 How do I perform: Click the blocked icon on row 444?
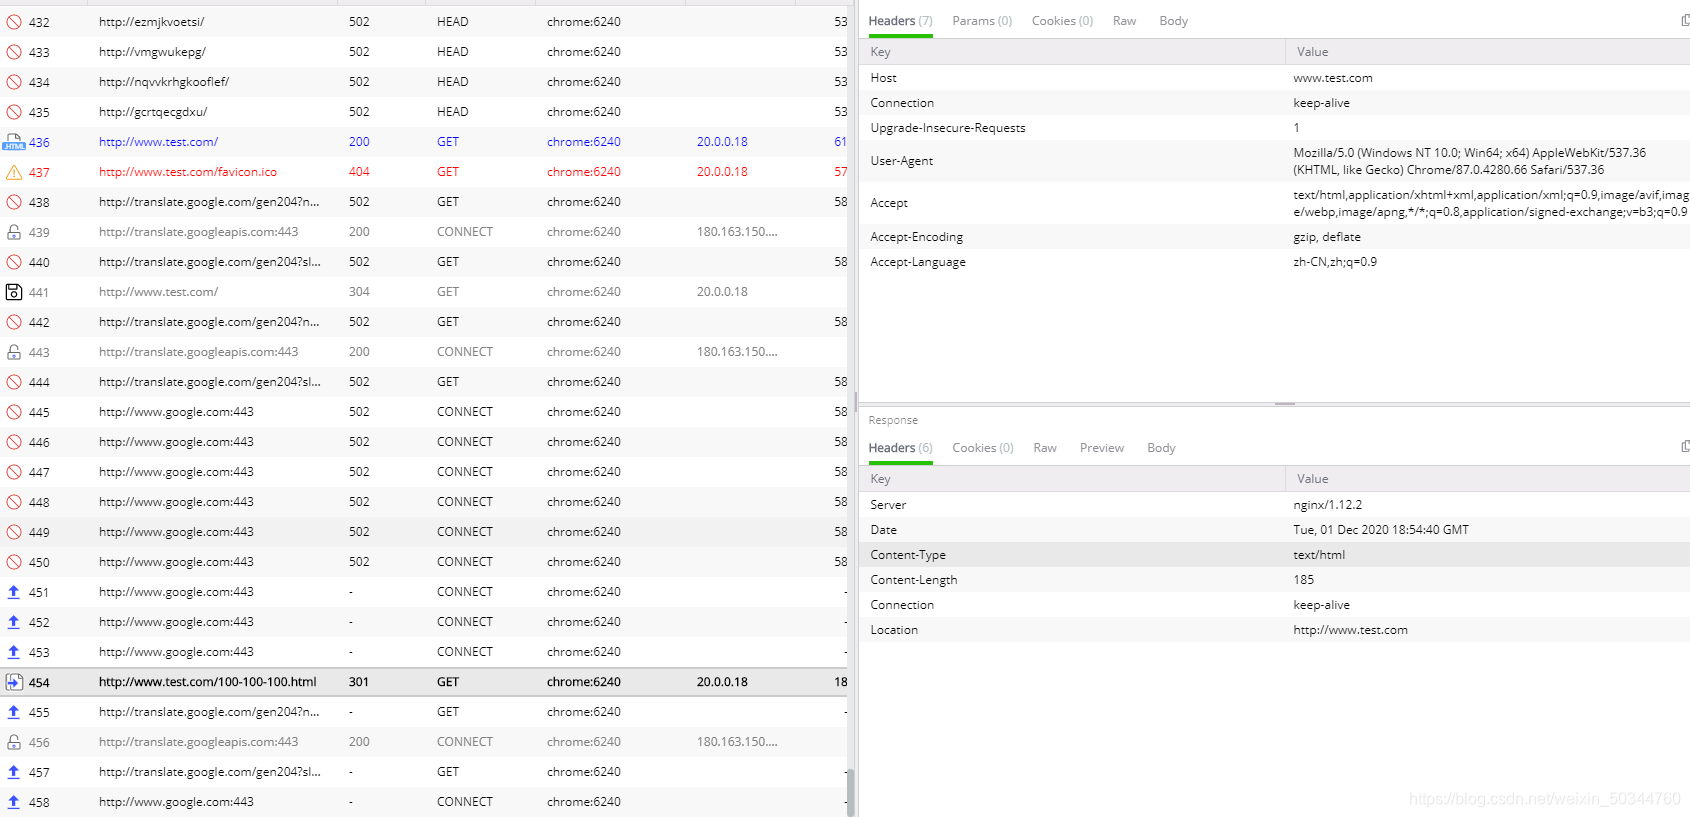coord(14,382)
